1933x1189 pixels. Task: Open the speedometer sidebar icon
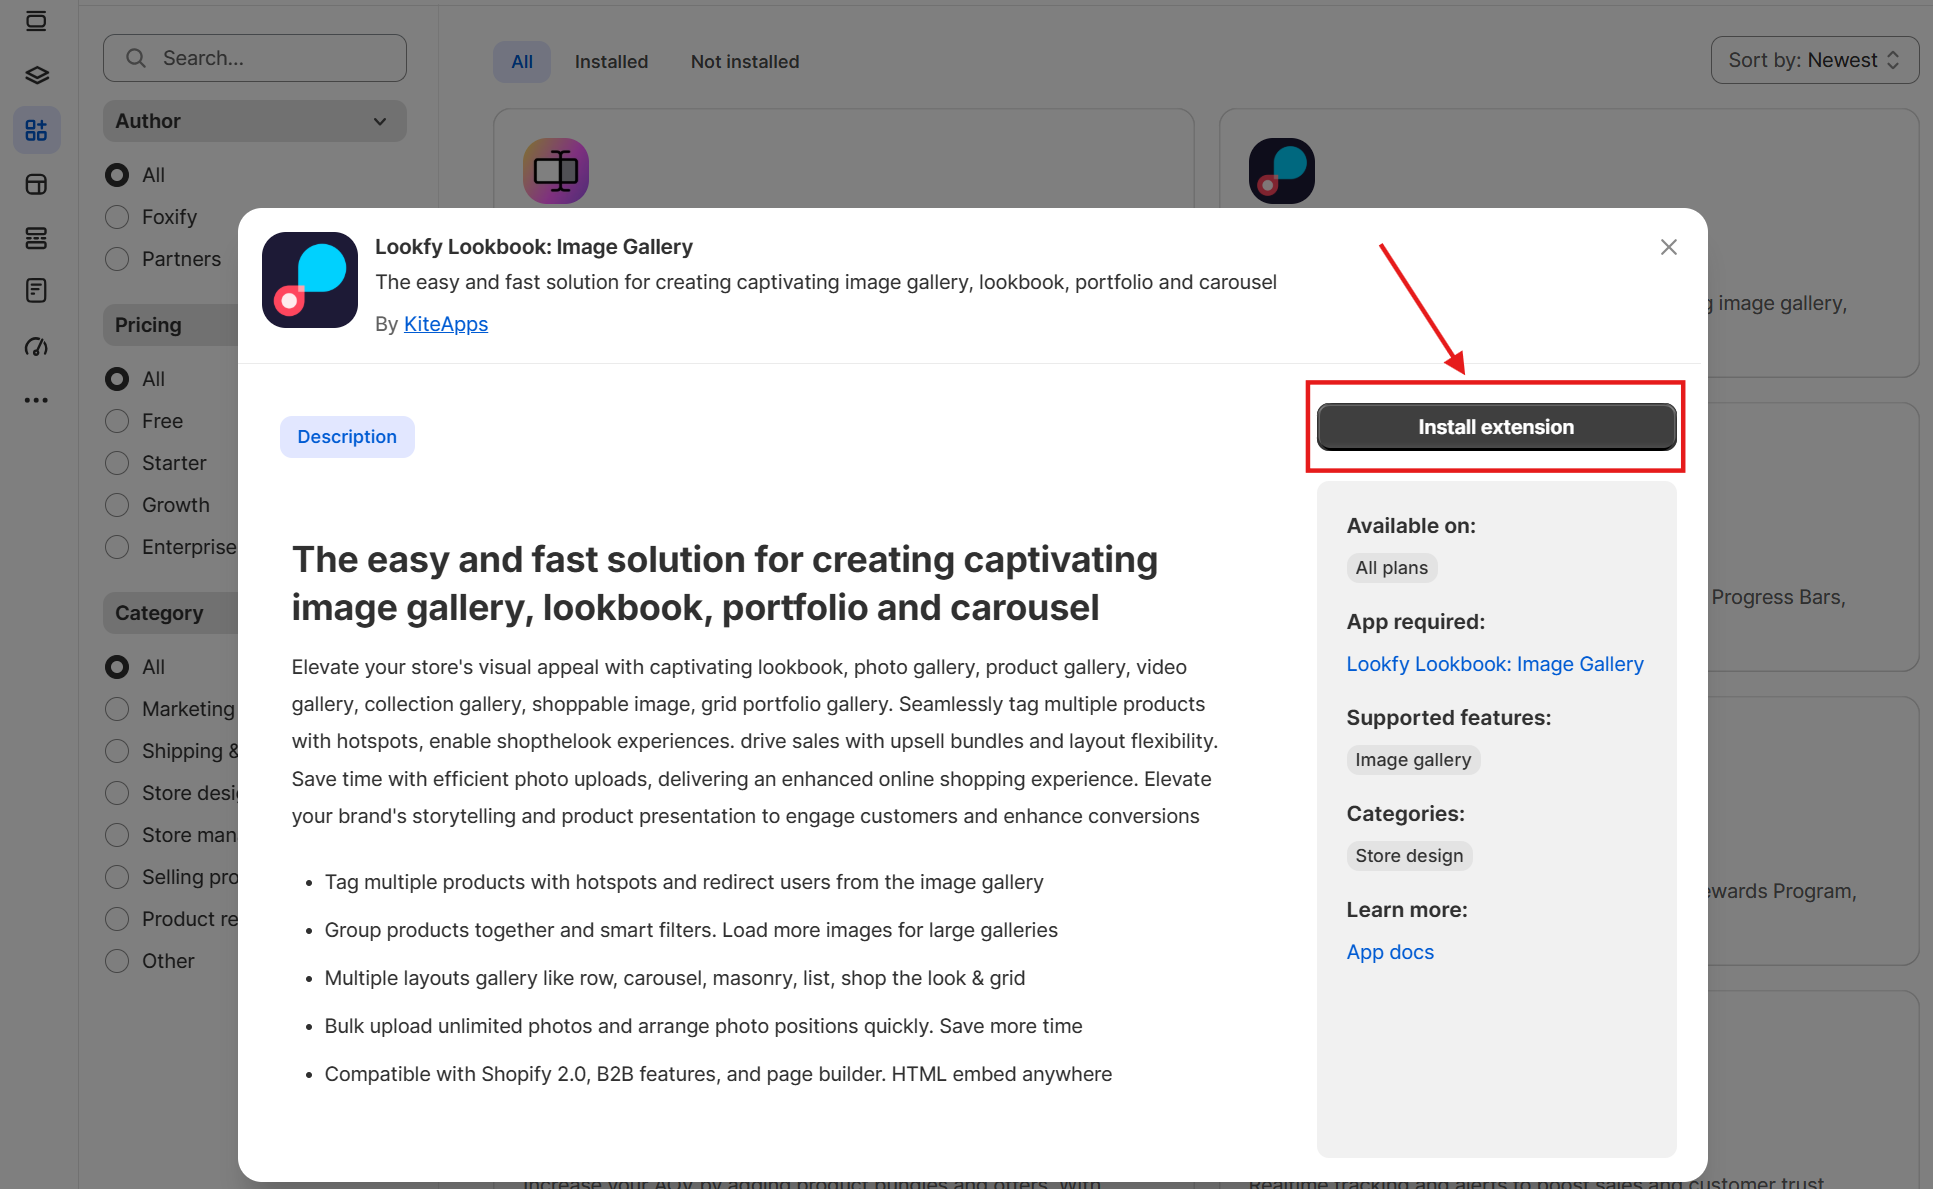36,346
